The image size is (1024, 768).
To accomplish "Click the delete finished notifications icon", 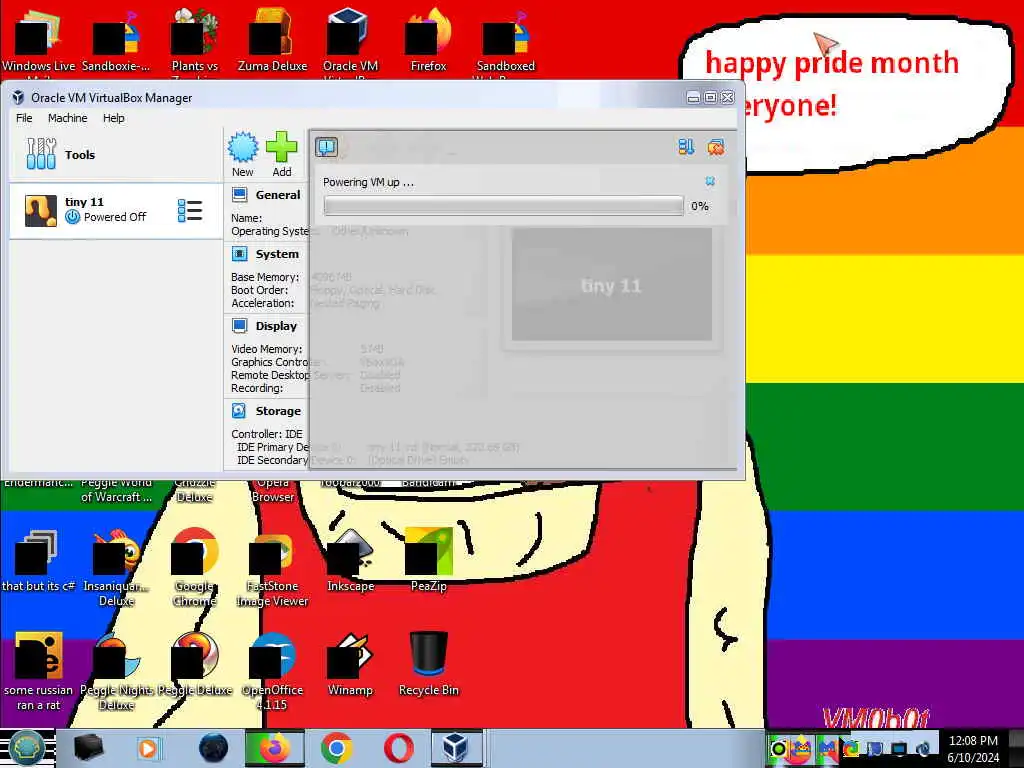I will pyautogui.click(x=716, y=147).
